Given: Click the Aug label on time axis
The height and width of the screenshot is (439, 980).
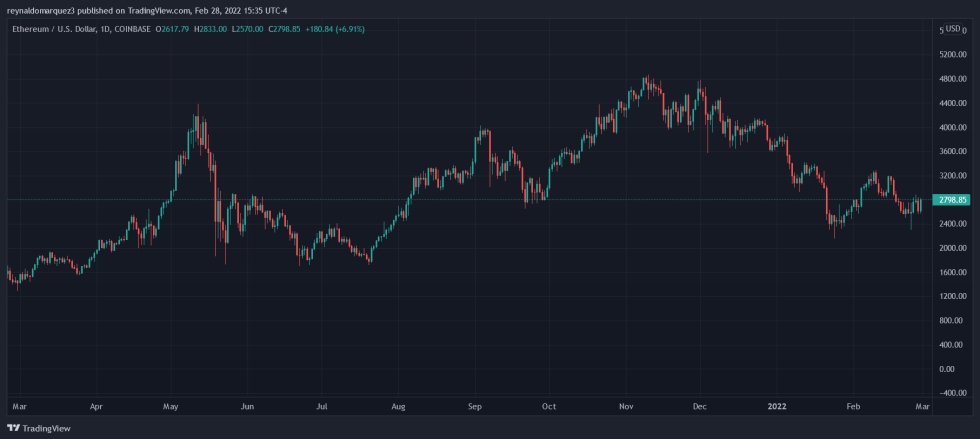Looking at the screenshot, I should click(399, 407).
